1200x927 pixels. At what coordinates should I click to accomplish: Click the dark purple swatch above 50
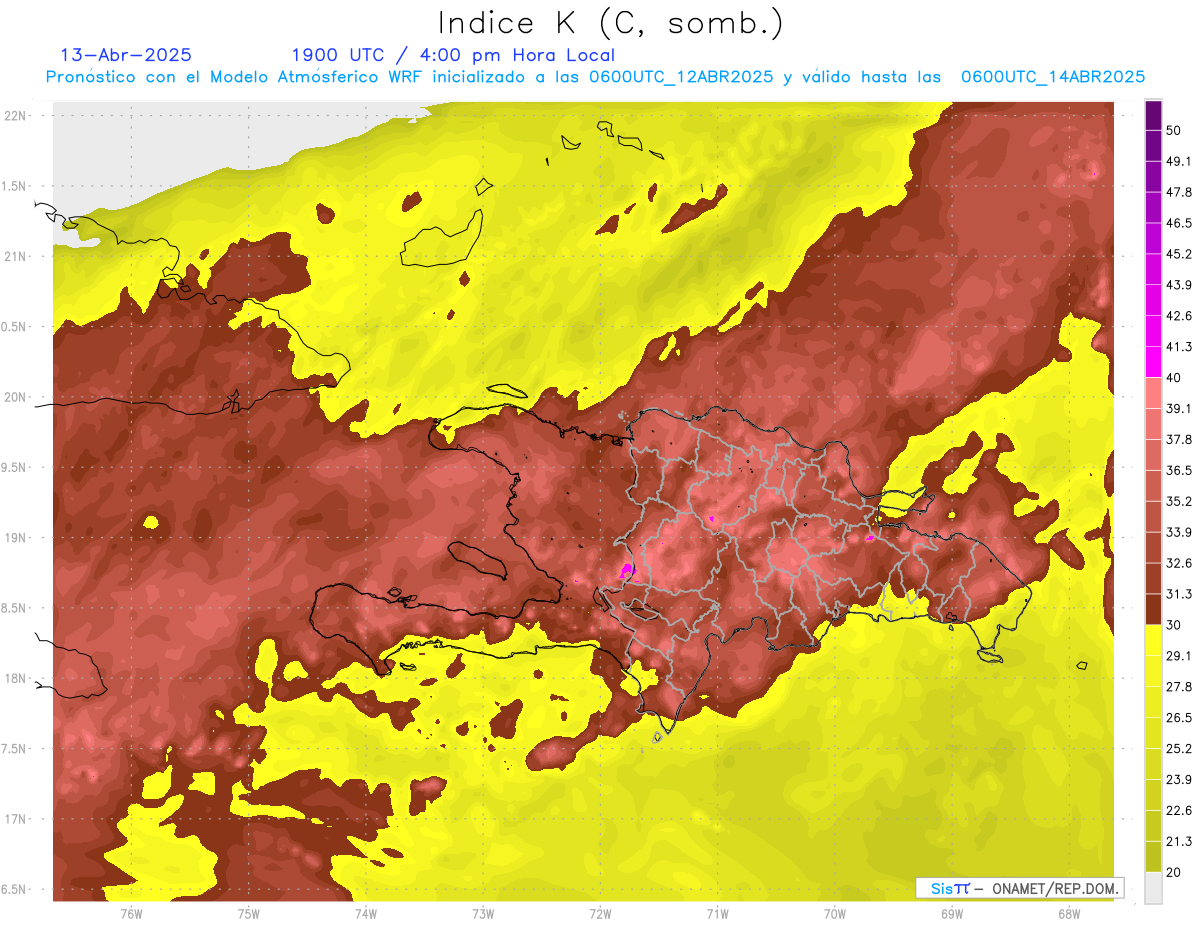click(x=1153, y=113)
